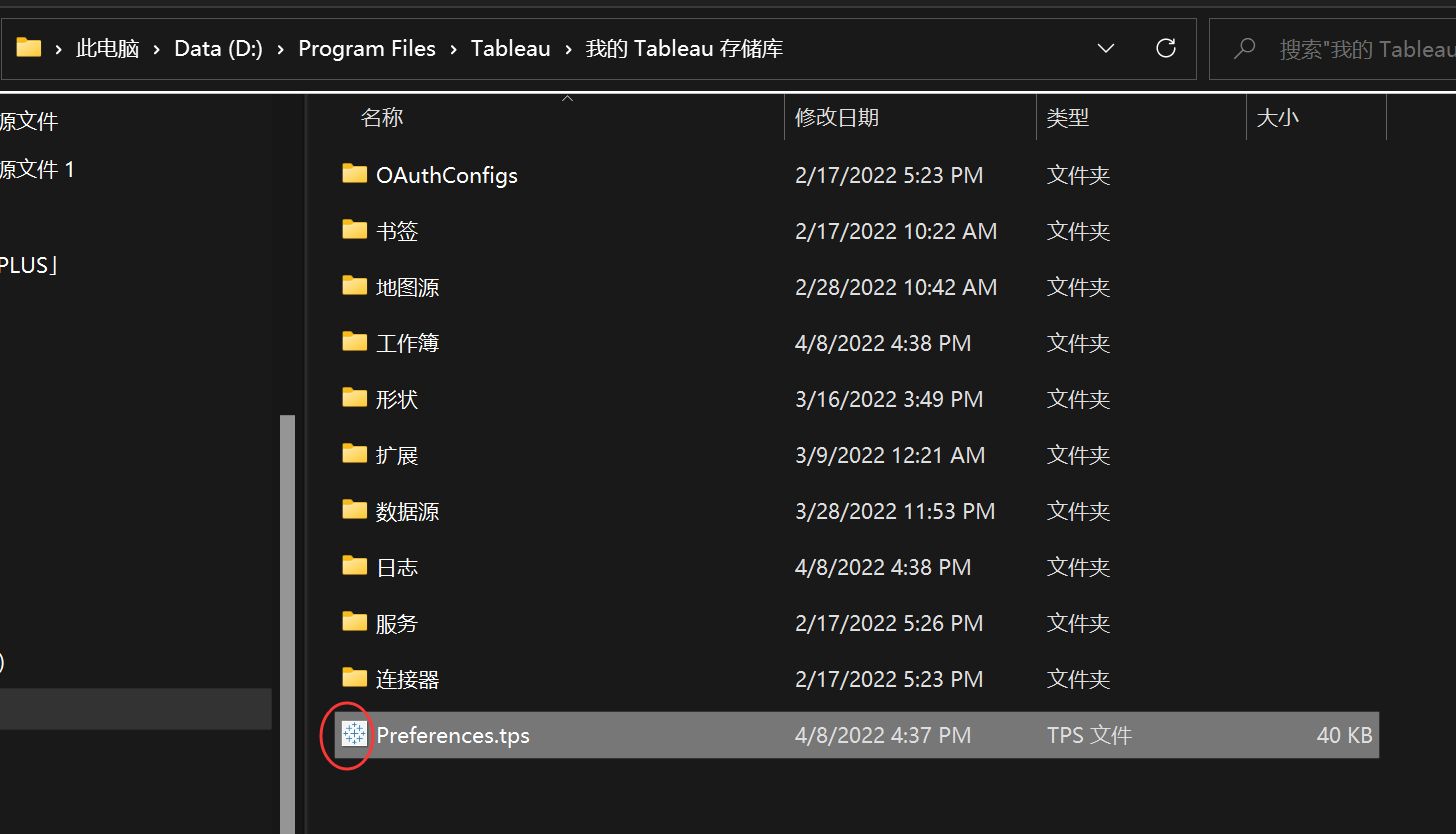1456x834 pixels.
Task: Click the 日志 folder icon
Action: (x=354, y=566)
